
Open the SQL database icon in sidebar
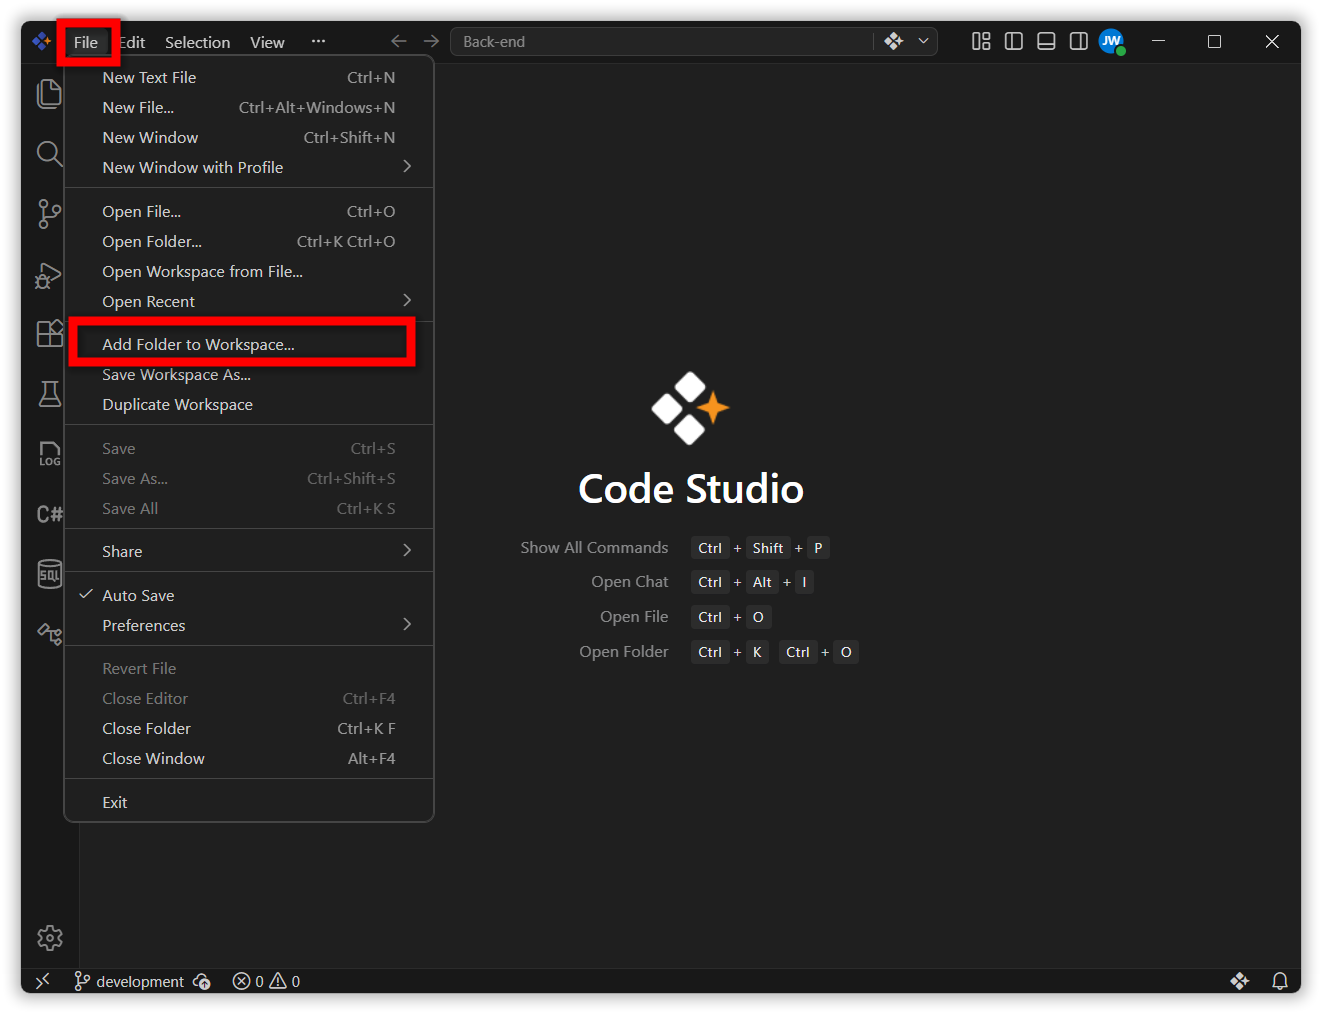[49, 574]
